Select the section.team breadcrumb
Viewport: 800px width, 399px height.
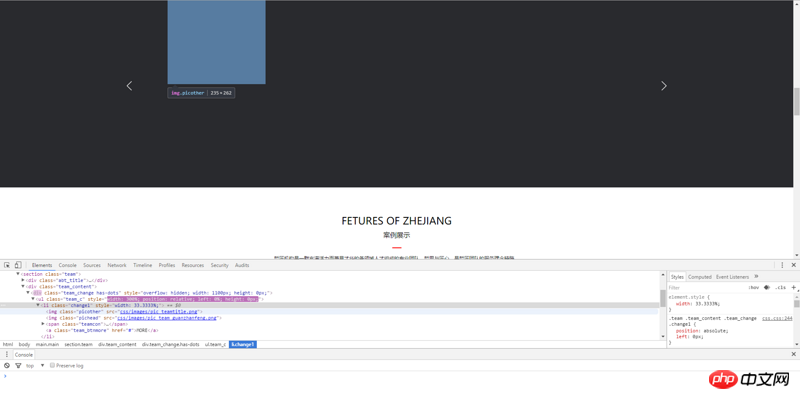(79, 344)
